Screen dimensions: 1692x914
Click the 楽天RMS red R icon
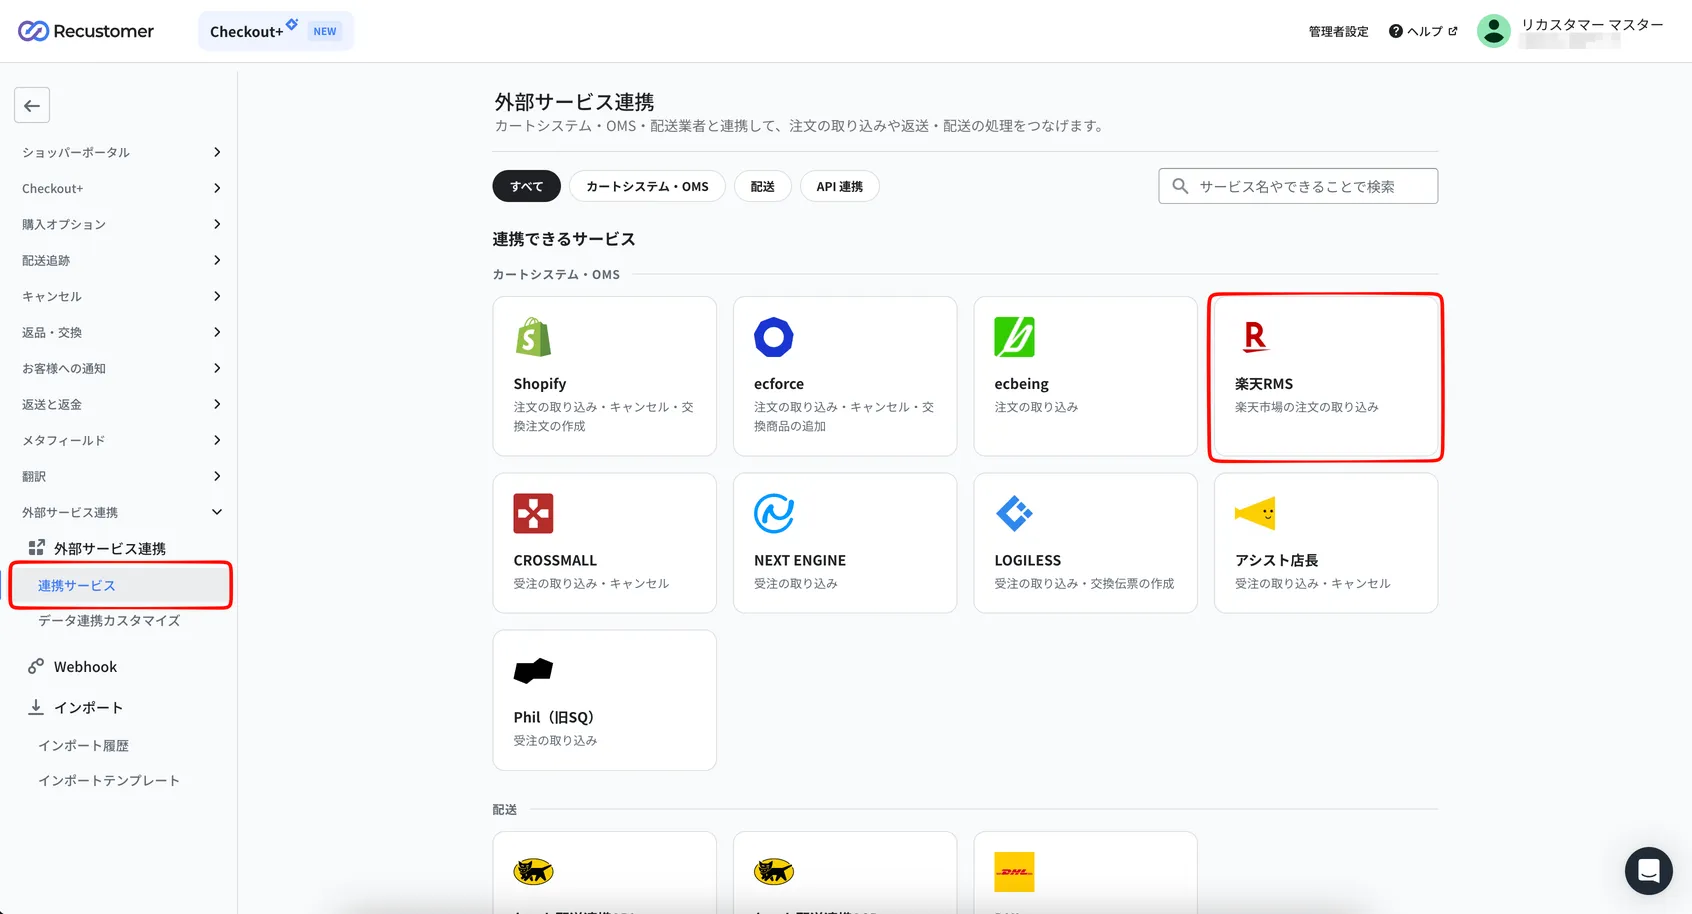tap(1255, 337)
